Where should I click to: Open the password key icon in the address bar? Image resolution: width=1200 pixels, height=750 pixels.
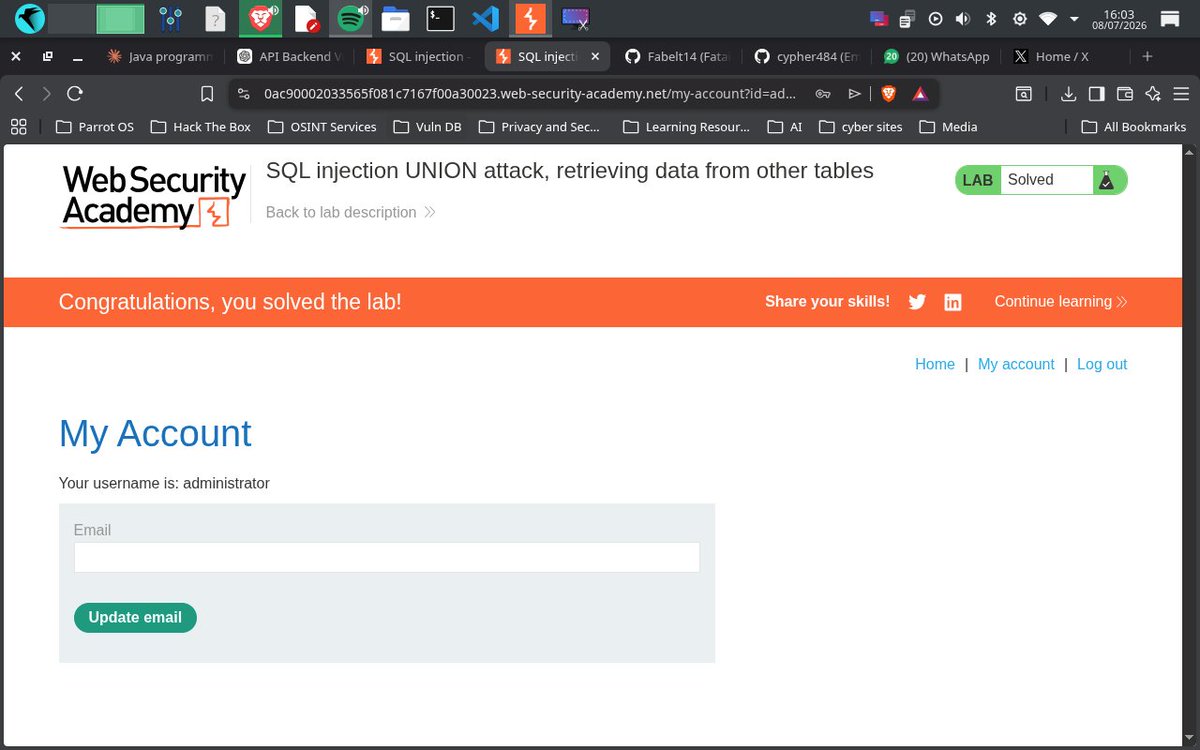823,94
